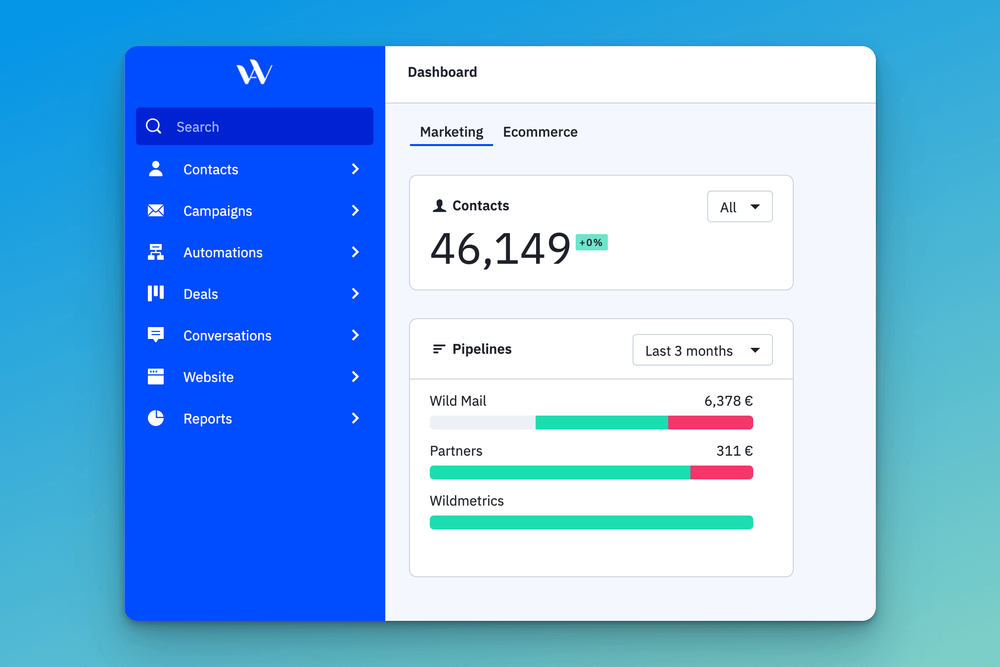Open Reports via the pie chart icon
The height and width of the screenshot is (667, 1000).
[156, 418]
